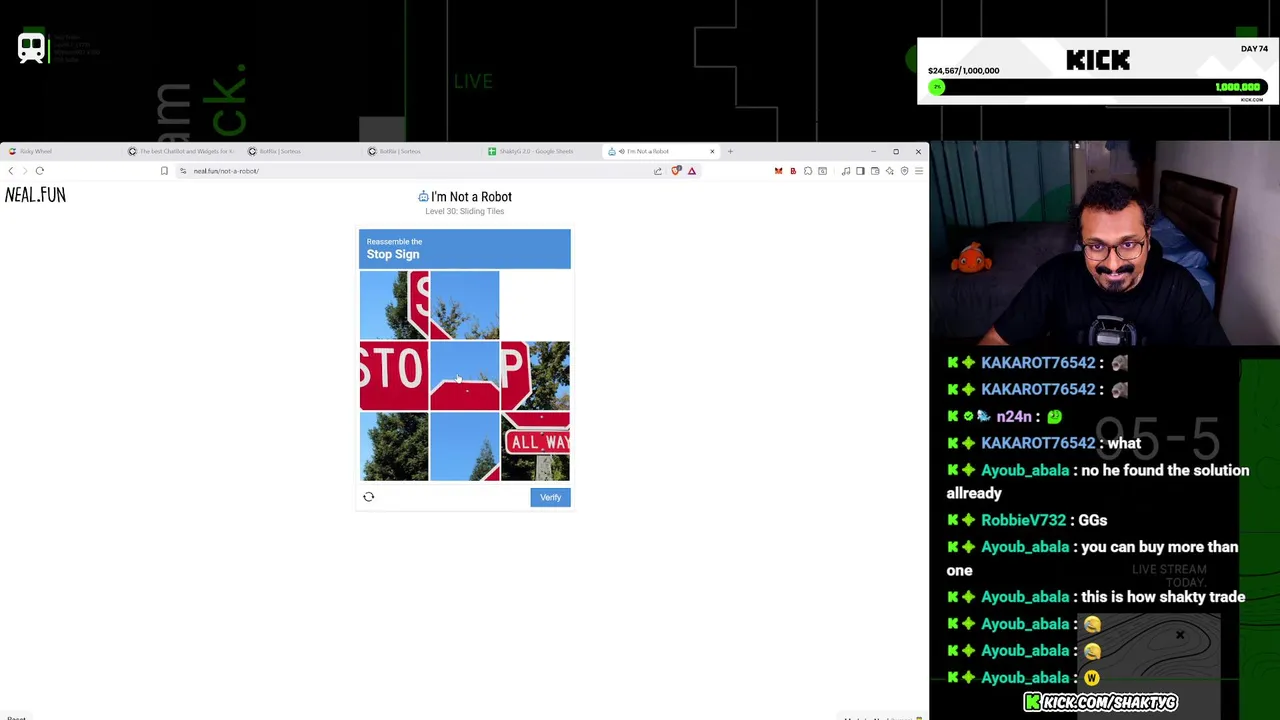Click the 'Level 30: Sliding Tiles' subtitle

(x=464, y=211)
